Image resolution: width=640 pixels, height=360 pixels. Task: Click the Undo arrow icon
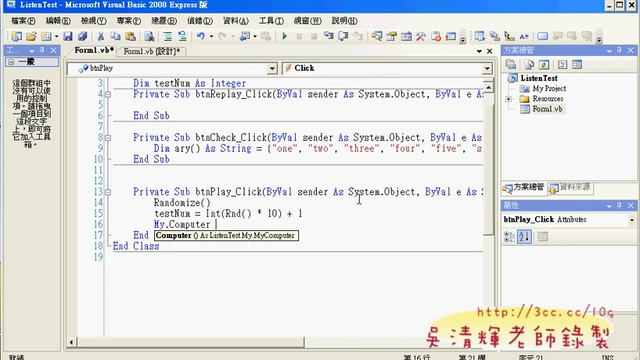[200, 36]
